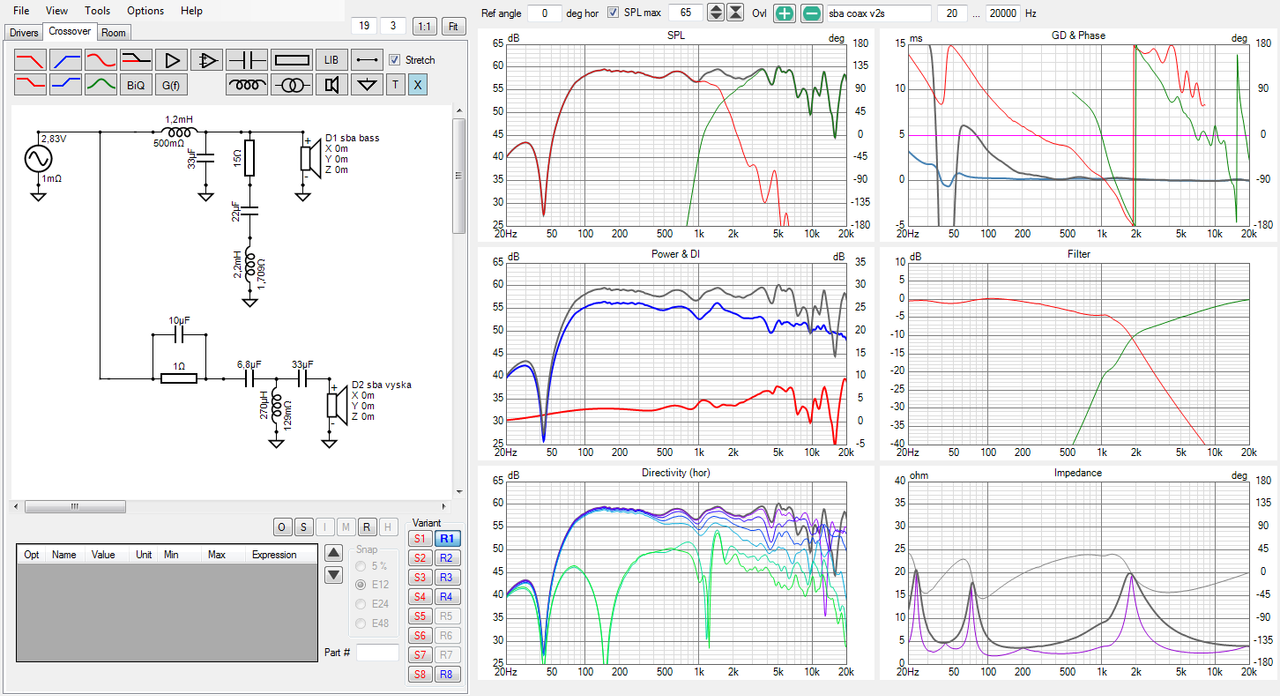Click the Fit zoom button
The height and width of the screenshot is (696, 1280).
[x=454, y=26]
